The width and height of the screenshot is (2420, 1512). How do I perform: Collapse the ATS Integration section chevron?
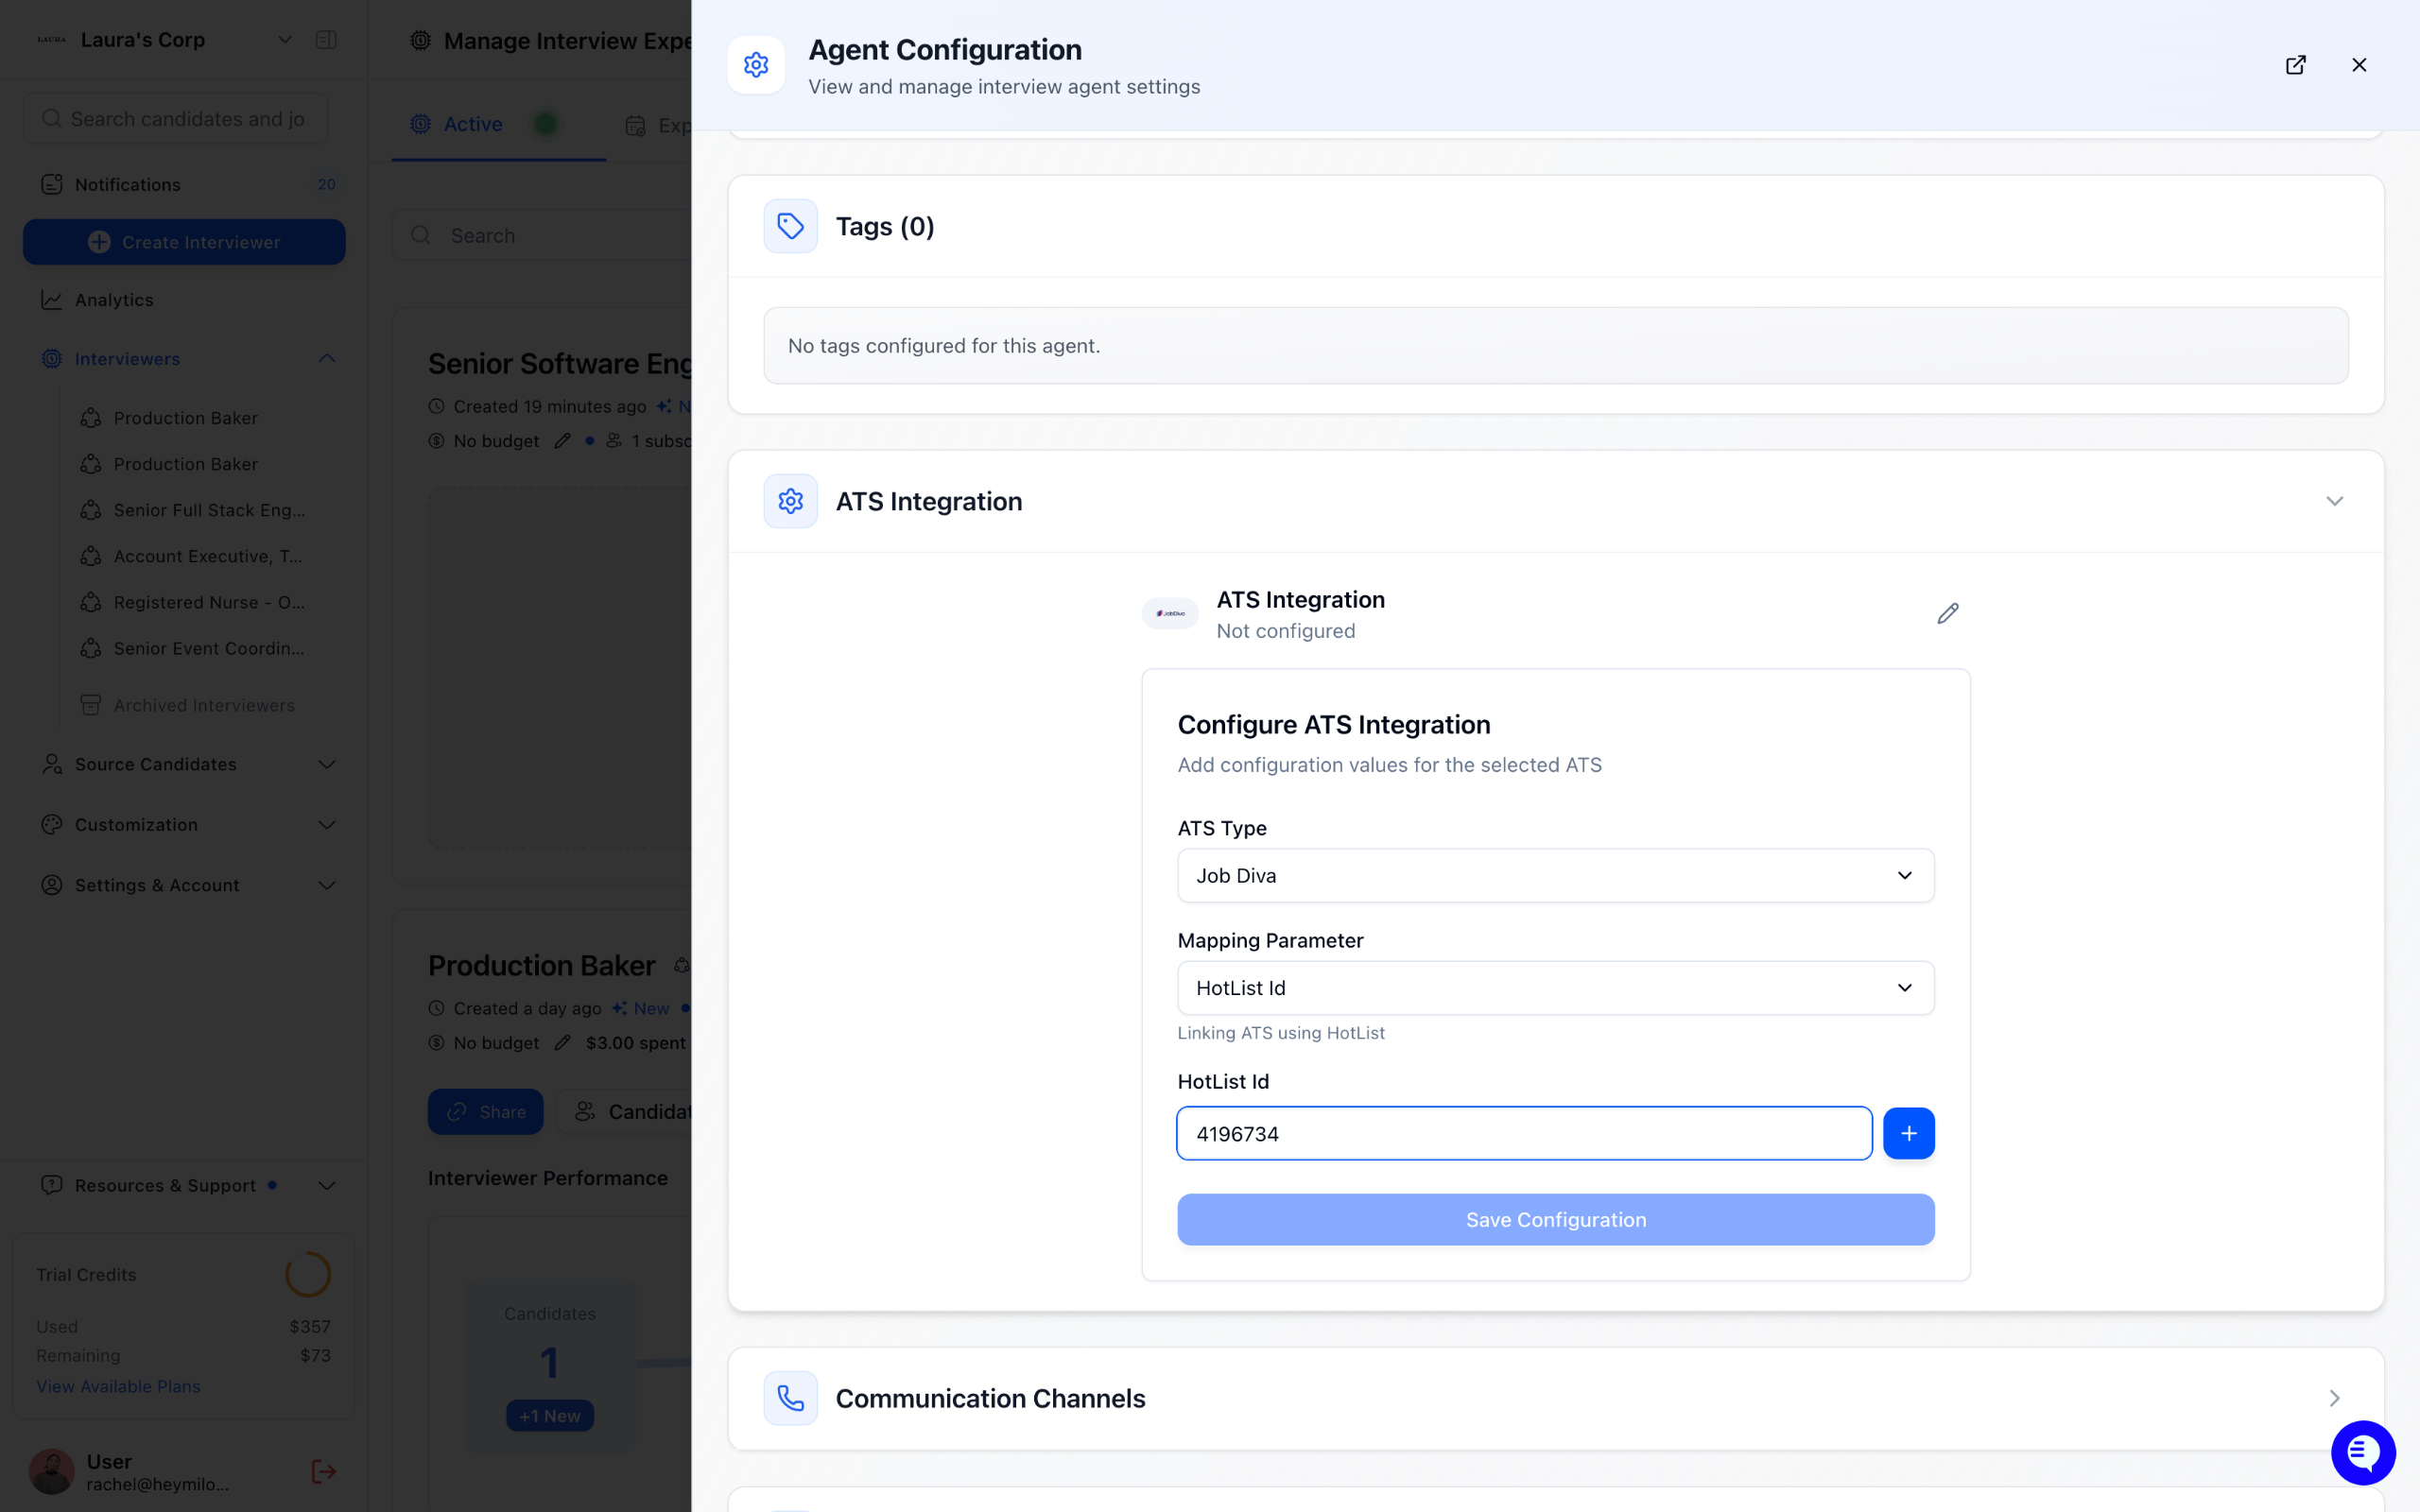tap(2334, 501)
